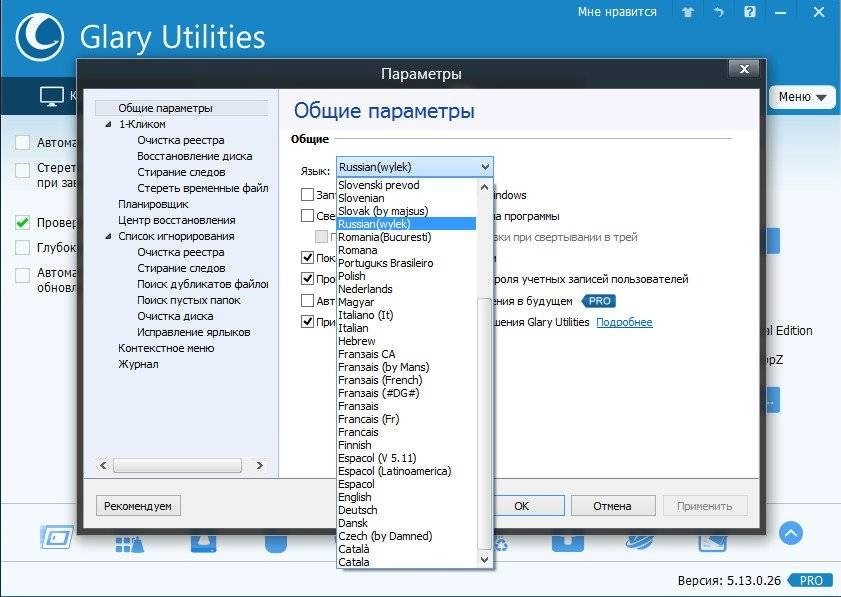Click the PRO badge next to version number
This screenshot has height=597, width=841.
pos(810,580)
